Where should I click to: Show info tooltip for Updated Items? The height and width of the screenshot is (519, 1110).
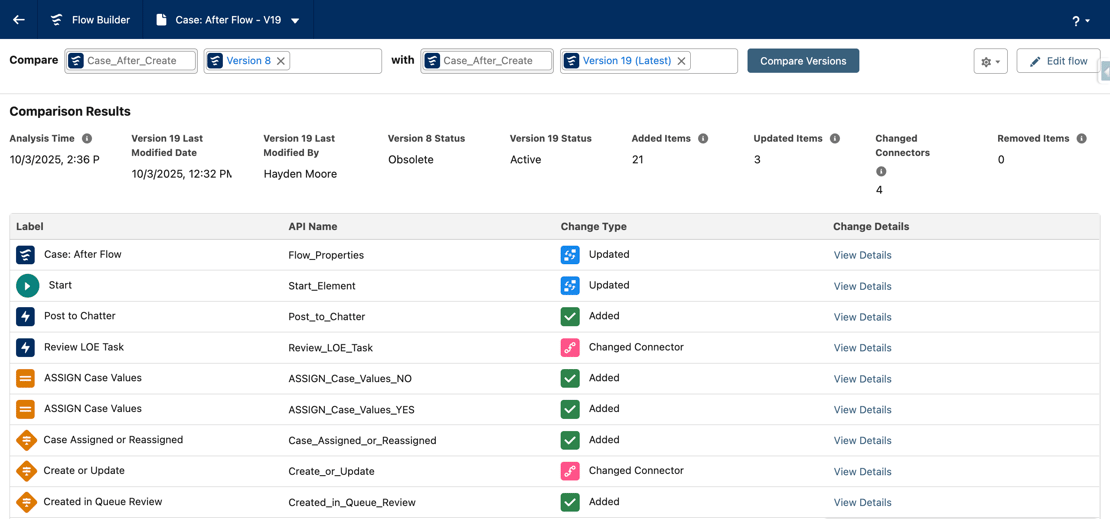(835, 139)
